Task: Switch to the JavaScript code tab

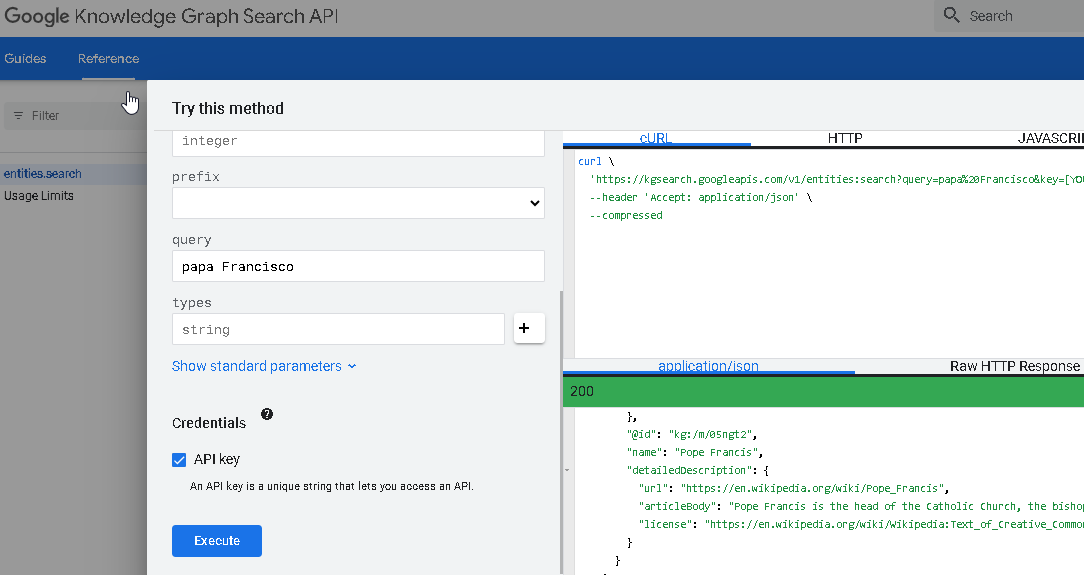Action: point(1050,138)
